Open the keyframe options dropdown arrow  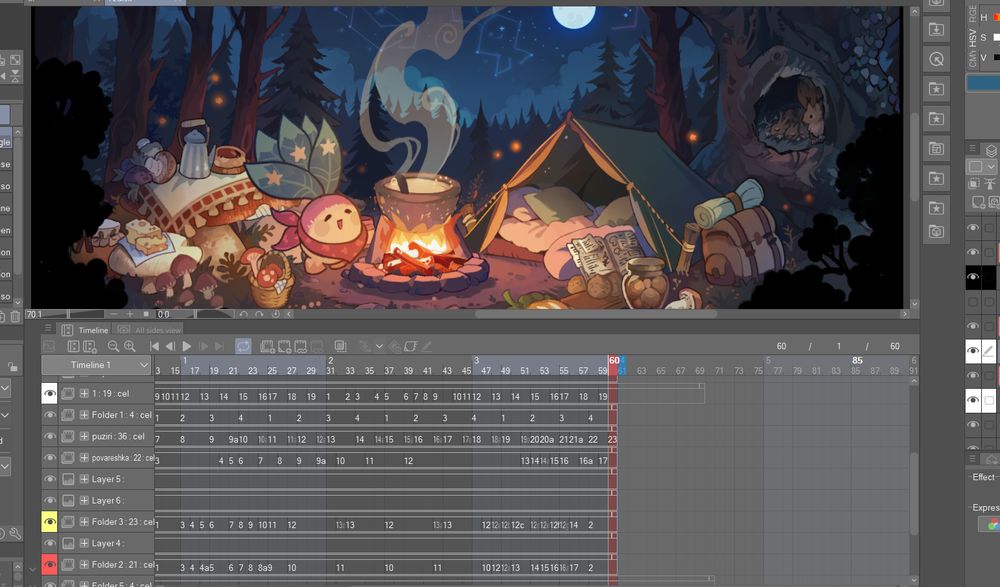point(379,346)
